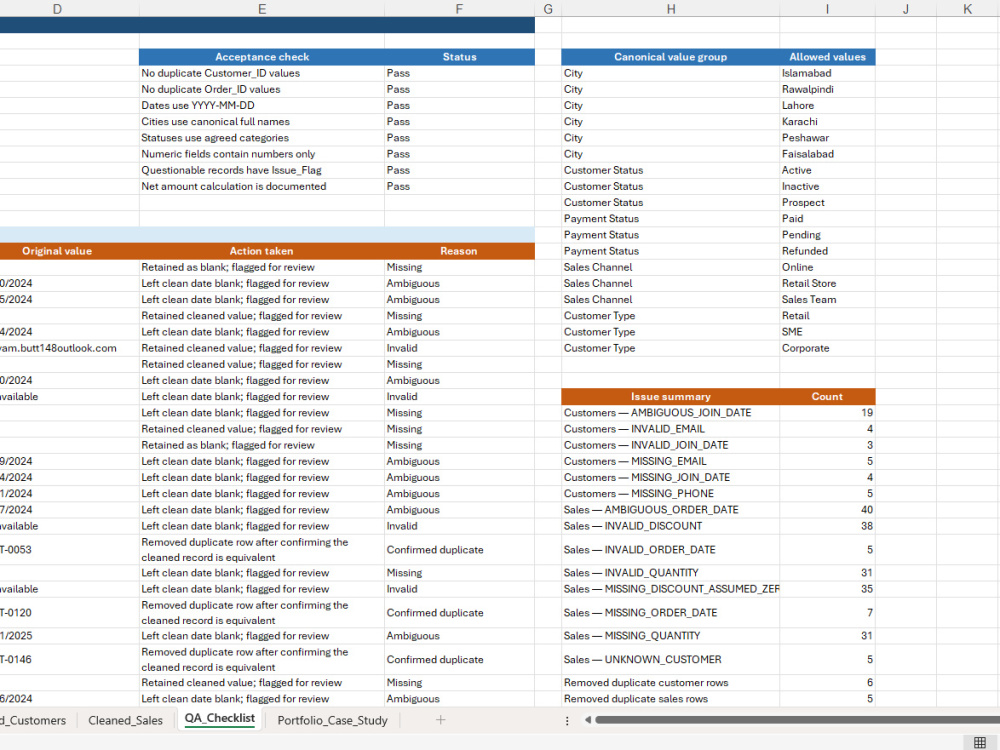
Task: Select the 'Prospect' allowed value cell
Action: [827, 202]
